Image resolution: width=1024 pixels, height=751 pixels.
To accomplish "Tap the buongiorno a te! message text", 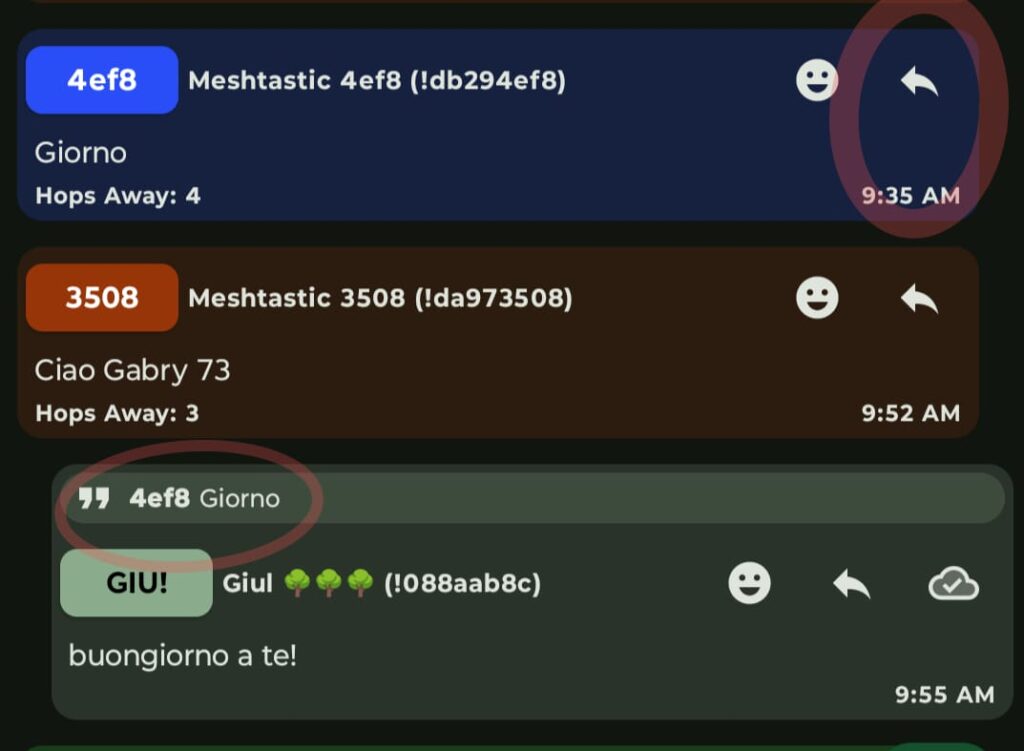I will click(x=182, y=656).
